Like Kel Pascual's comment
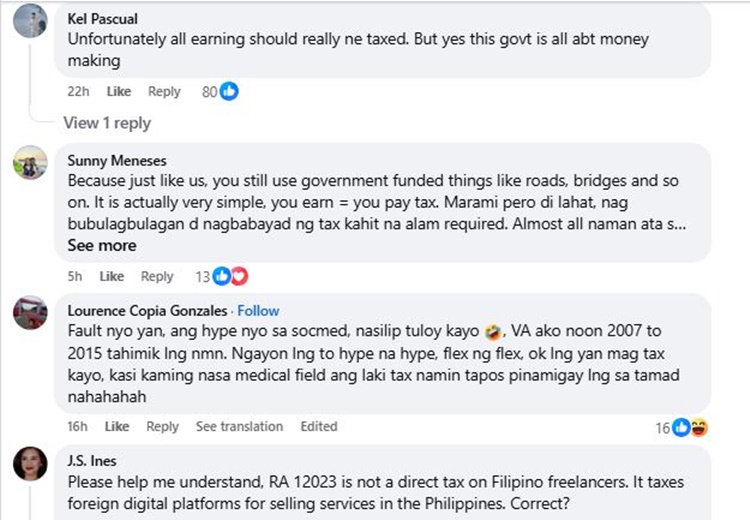 119,91
